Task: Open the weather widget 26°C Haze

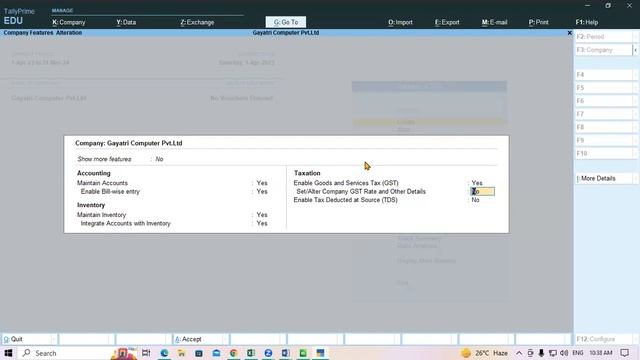Action: point(484,353)
